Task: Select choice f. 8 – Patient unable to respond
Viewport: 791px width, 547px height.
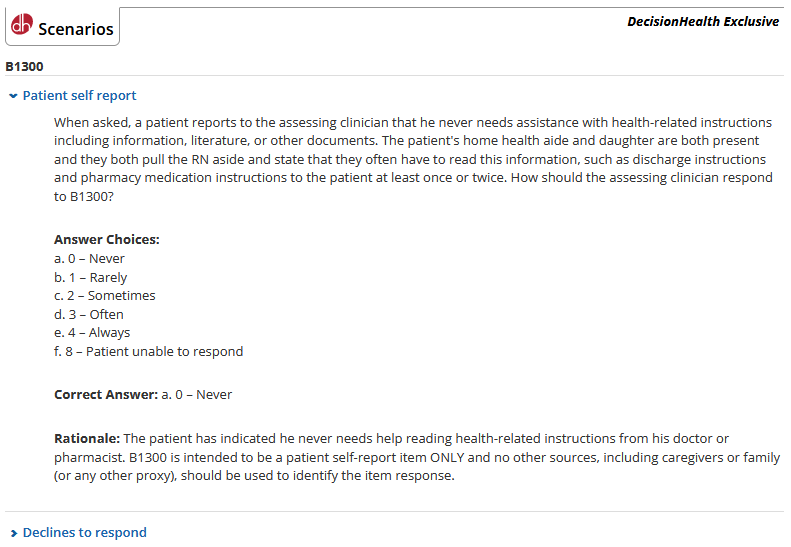Action: click(148, 351)
